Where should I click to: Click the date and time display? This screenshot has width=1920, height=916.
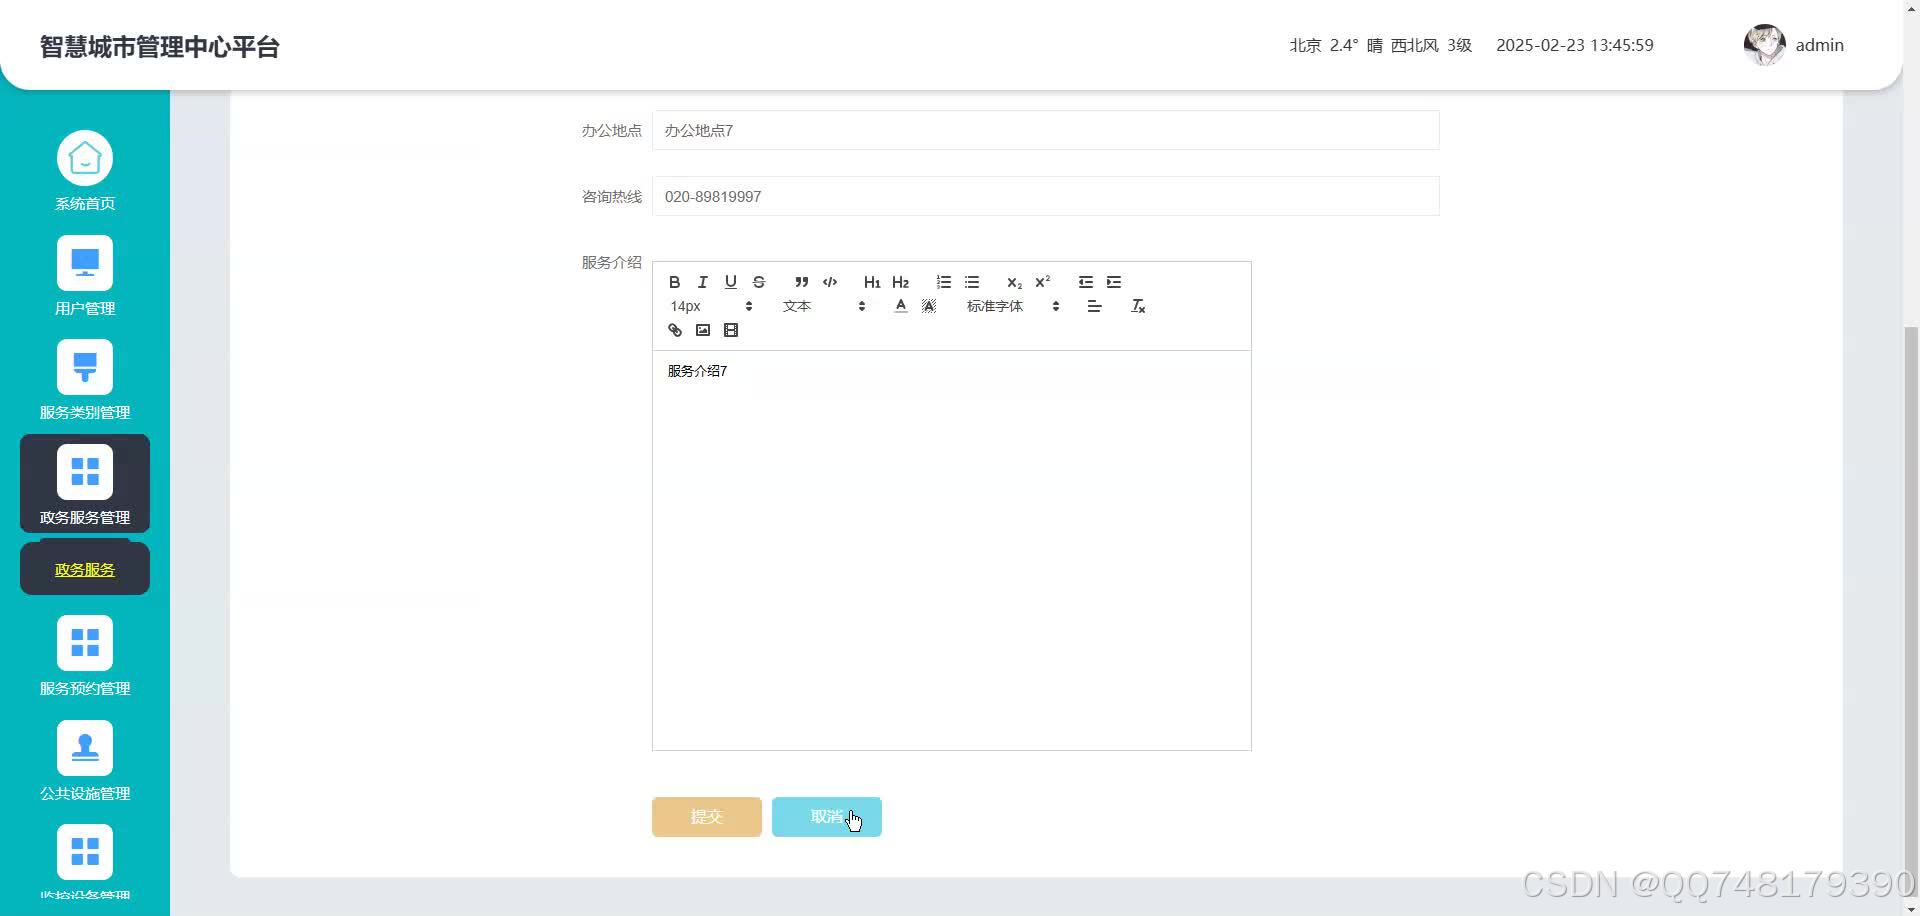1575,45
